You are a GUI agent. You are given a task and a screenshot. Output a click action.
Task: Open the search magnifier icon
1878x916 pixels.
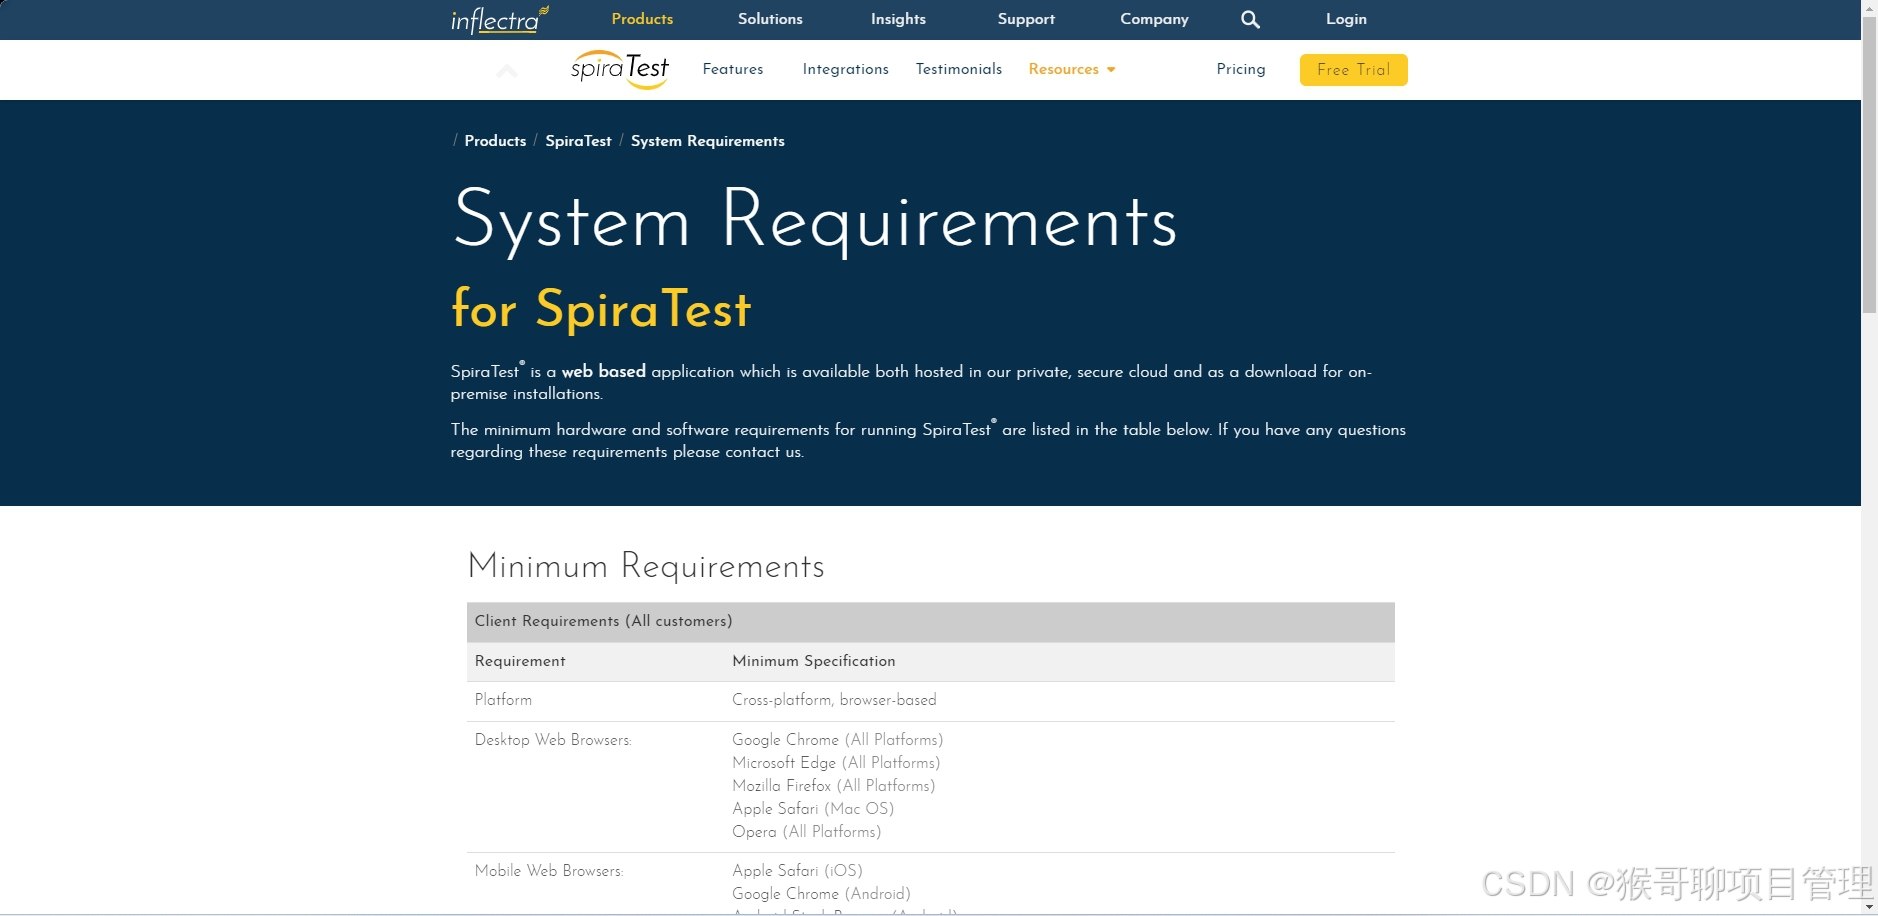pos(1250,19)
